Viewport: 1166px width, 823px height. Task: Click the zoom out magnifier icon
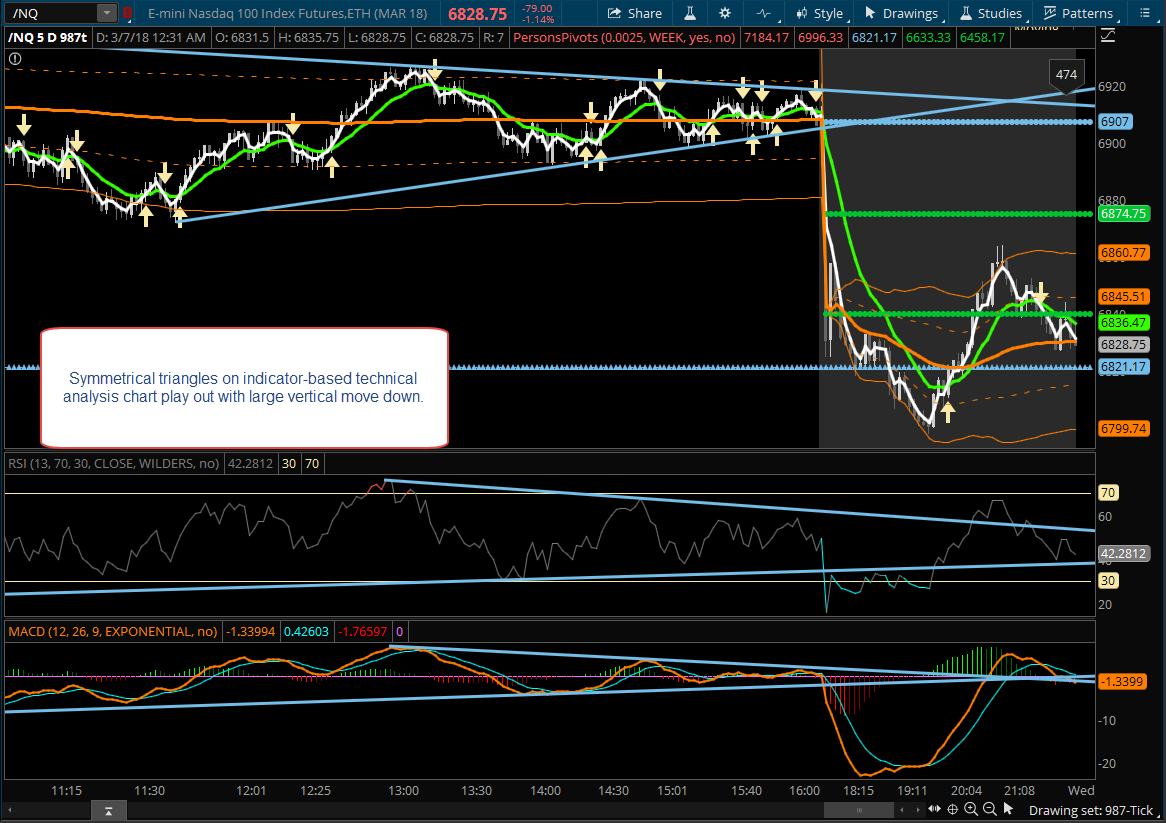(990, 810)
